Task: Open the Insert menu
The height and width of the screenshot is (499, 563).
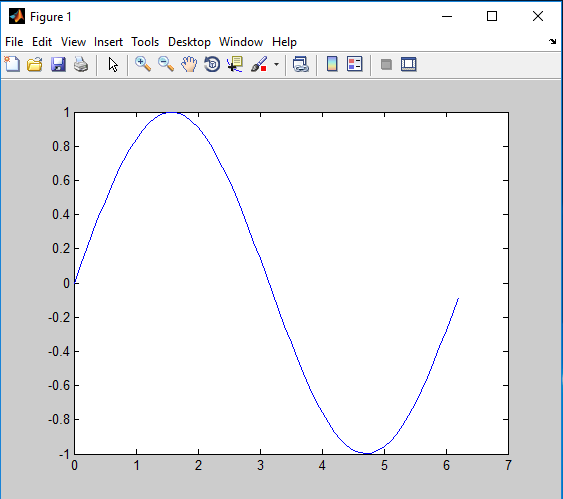Action: click(x=108, y=42)
